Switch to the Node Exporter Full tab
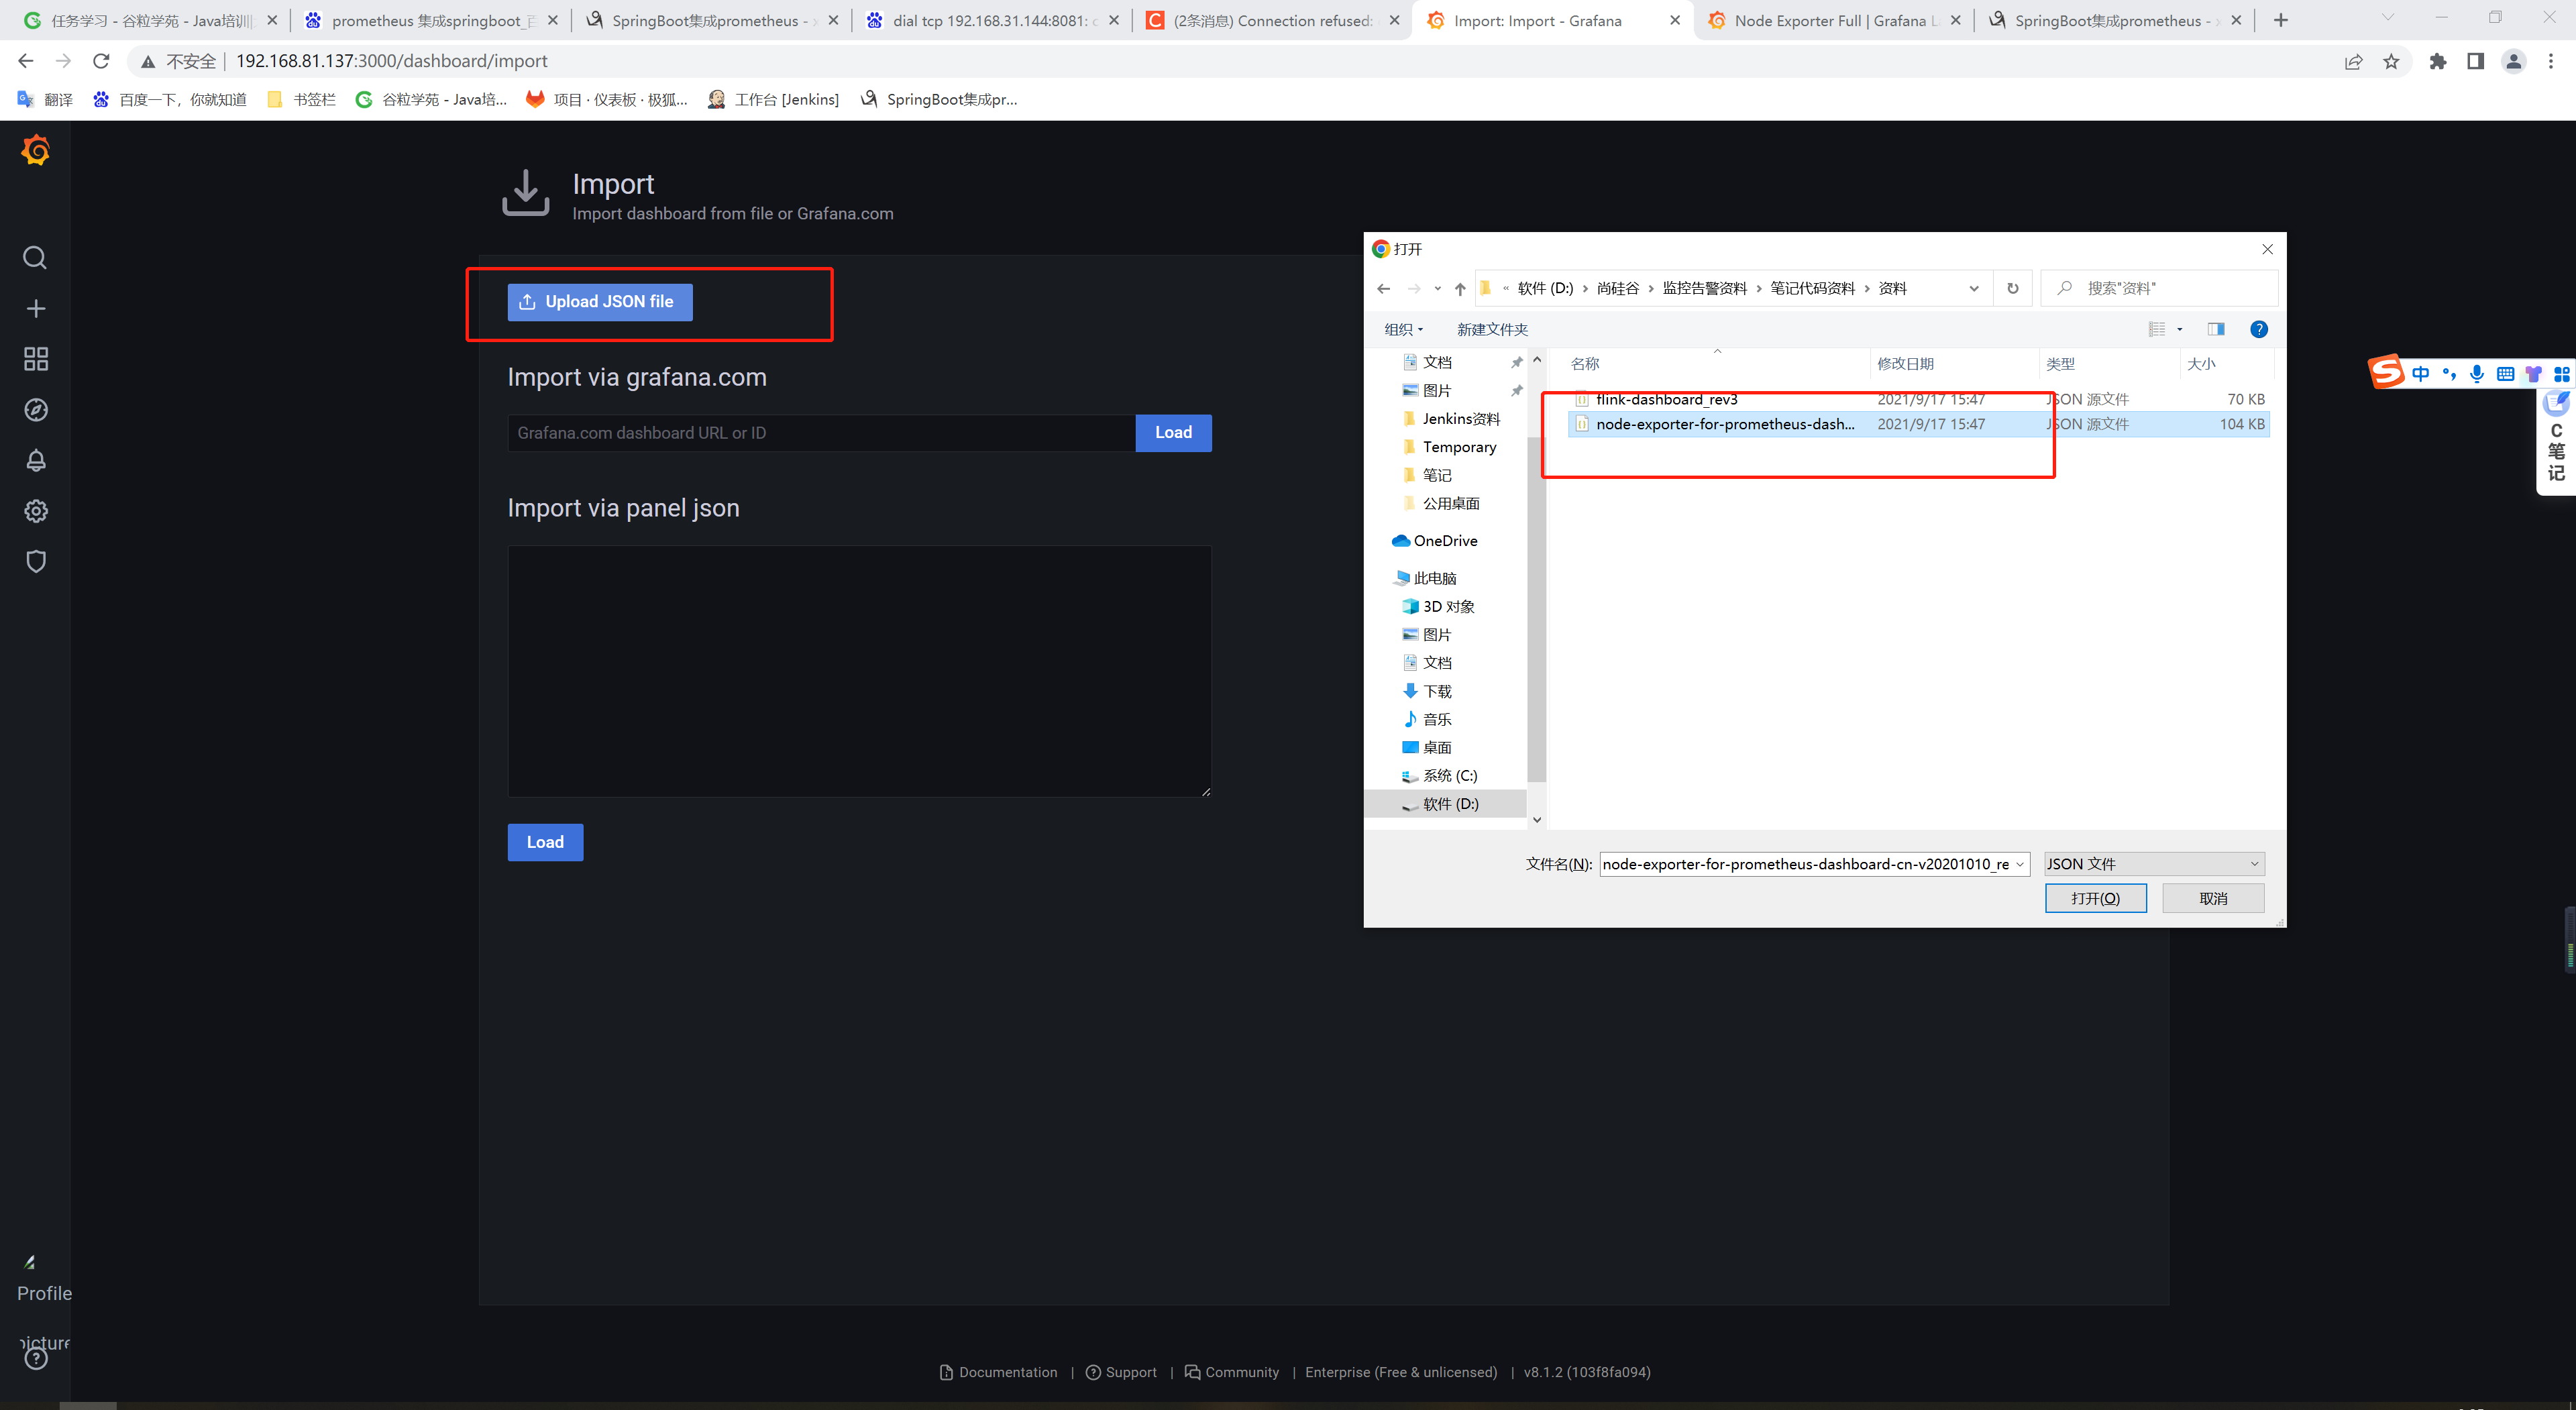Image resolution: width=2576 pixels, height=1410 pixels. click(1834, 20)
